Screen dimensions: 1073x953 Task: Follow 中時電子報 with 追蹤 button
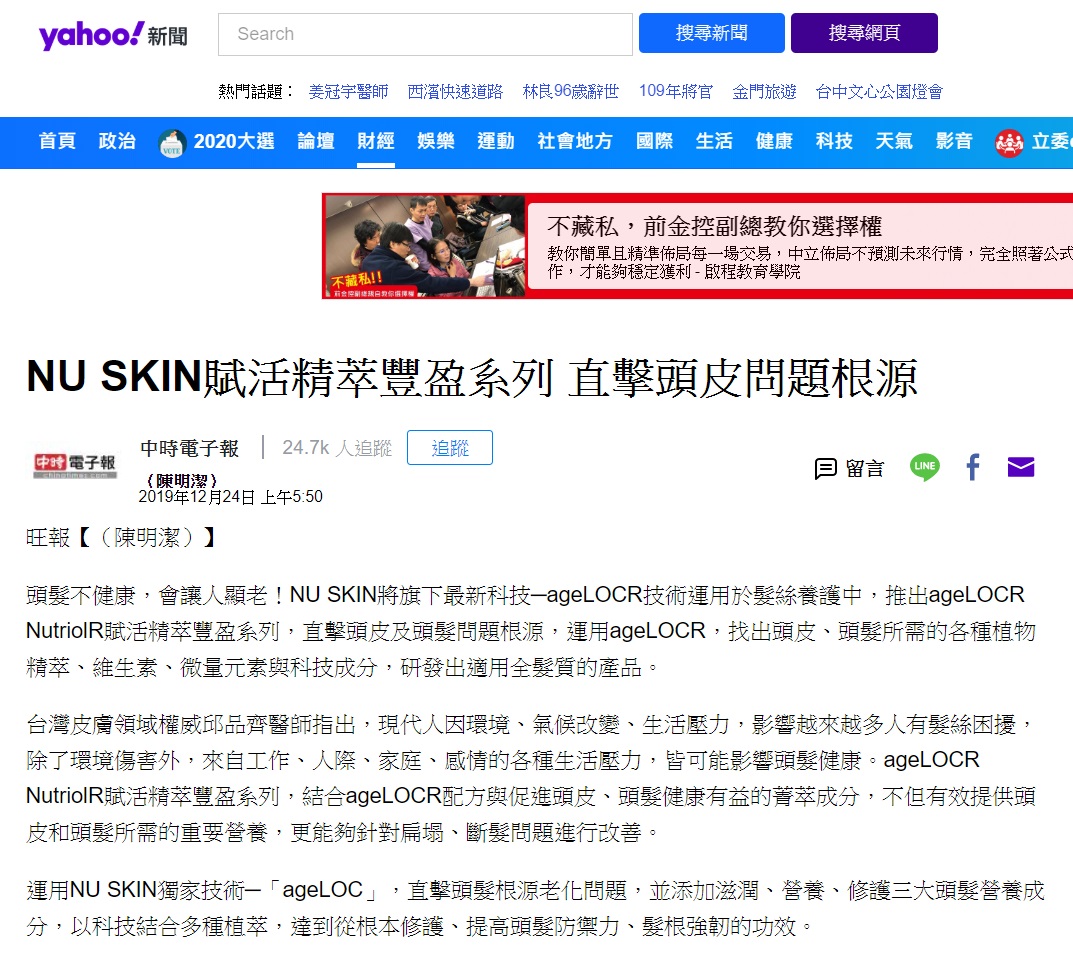pos(450,447)
